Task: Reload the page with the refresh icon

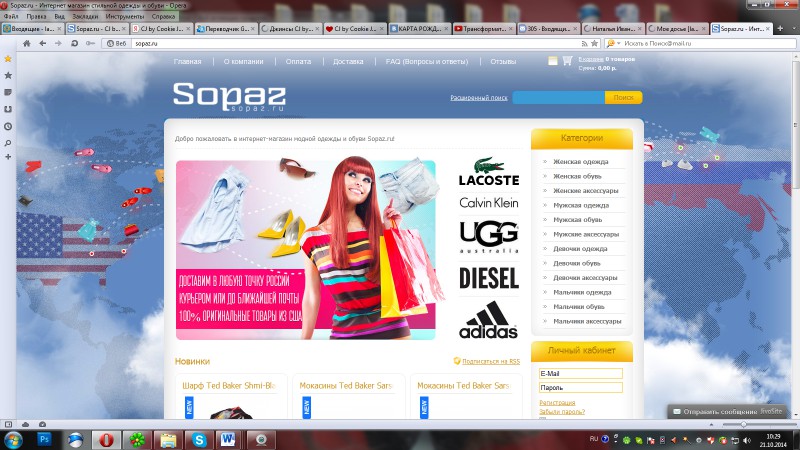Action: coord(74,43)
